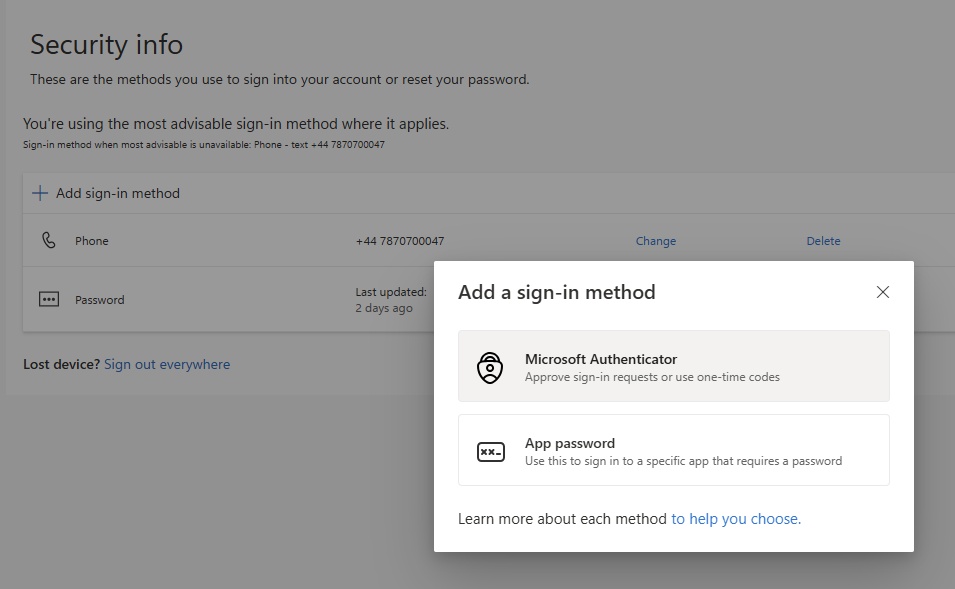Select the Password method name
The height and width of the screenshot is (589, 955).
[x=100, y=300]
